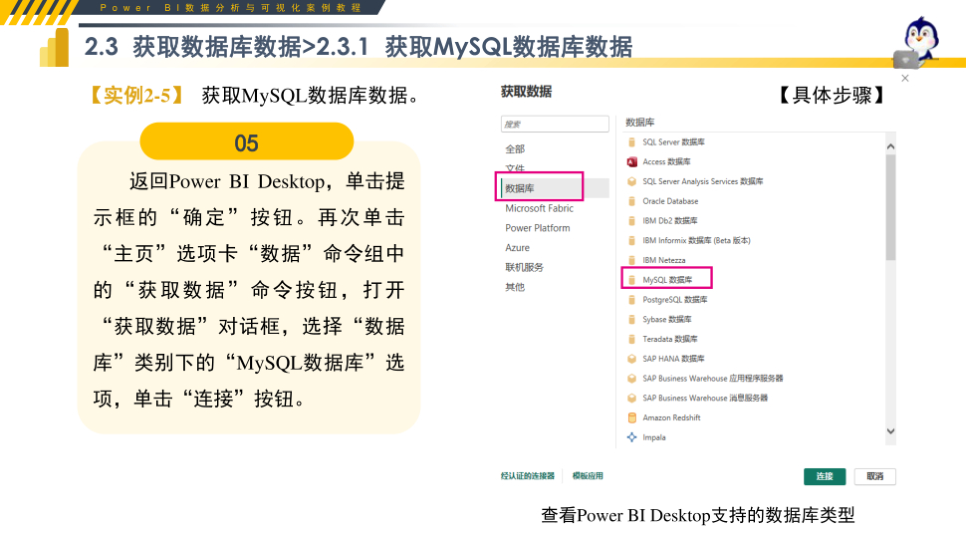Click the Power BI logo in header

pos(54,47)
